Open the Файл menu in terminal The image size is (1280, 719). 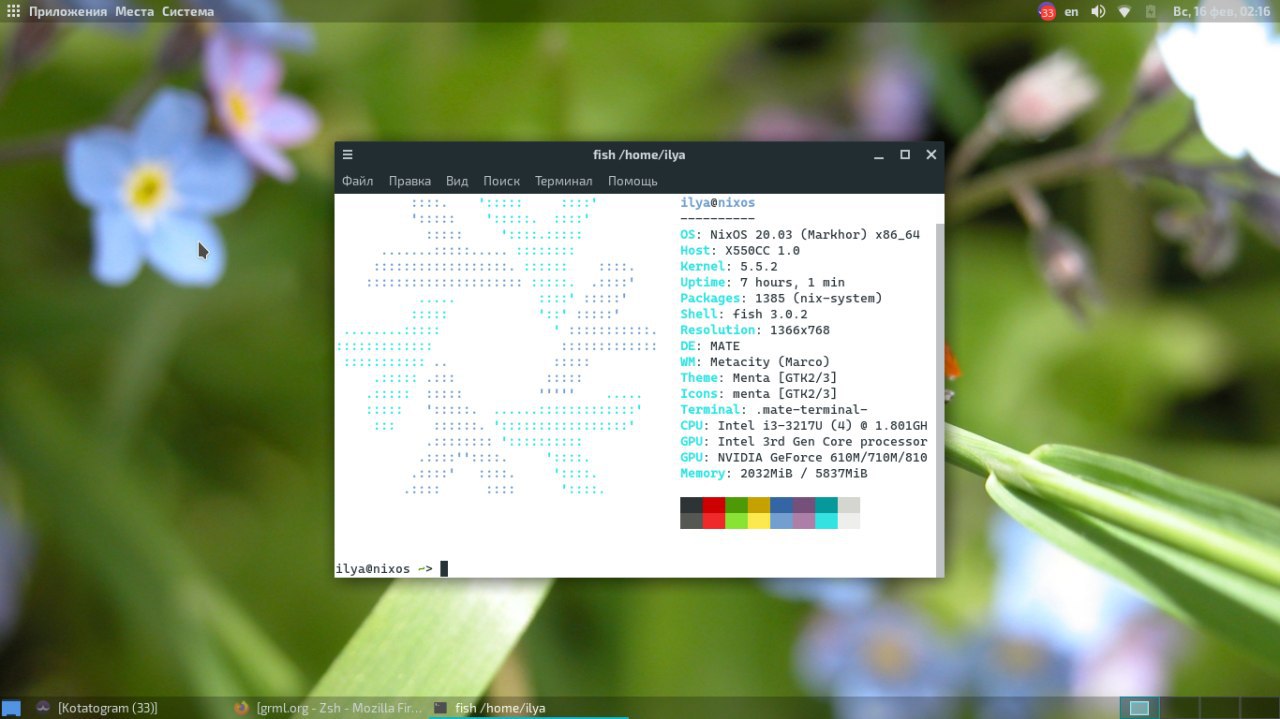357,181
